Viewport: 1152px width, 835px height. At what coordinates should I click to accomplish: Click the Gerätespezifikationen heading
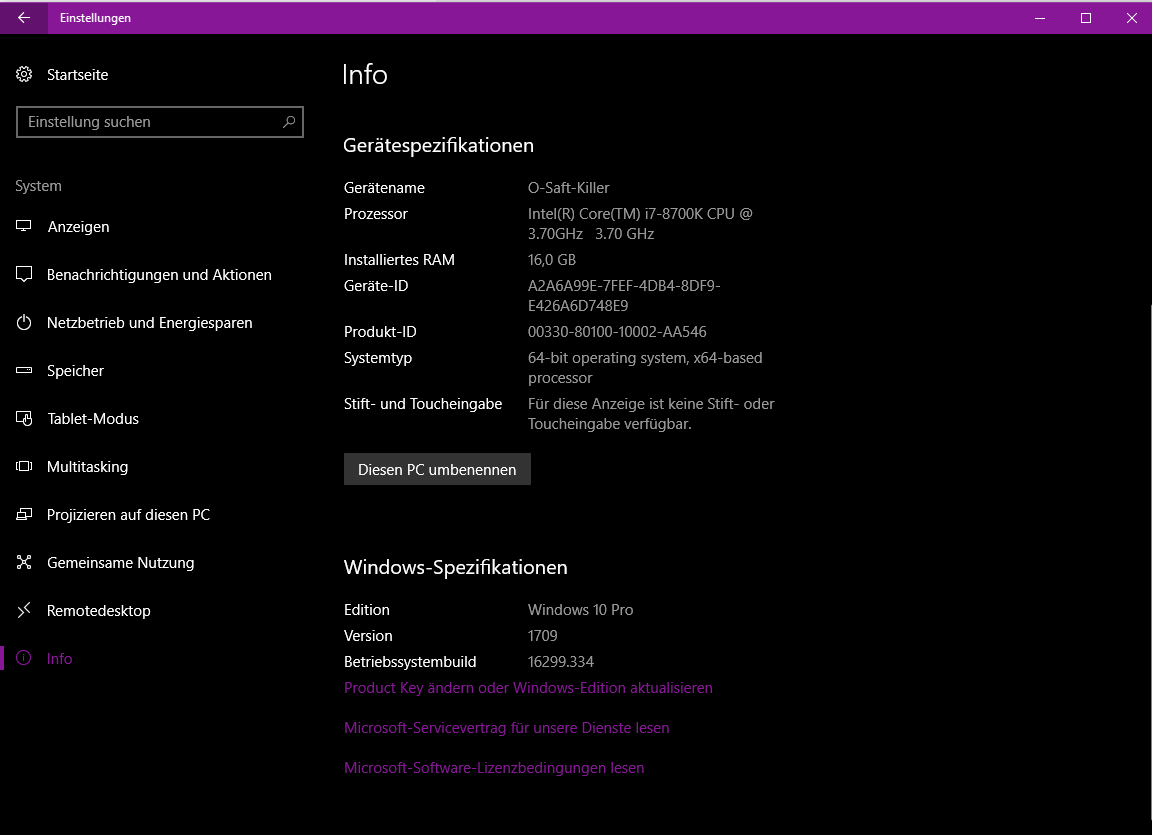coord(439,145)
